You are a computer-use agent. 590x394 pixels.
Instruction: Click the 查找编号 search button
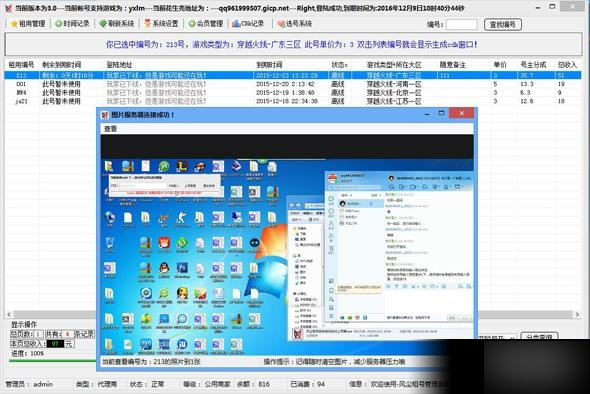coord(503,25)
